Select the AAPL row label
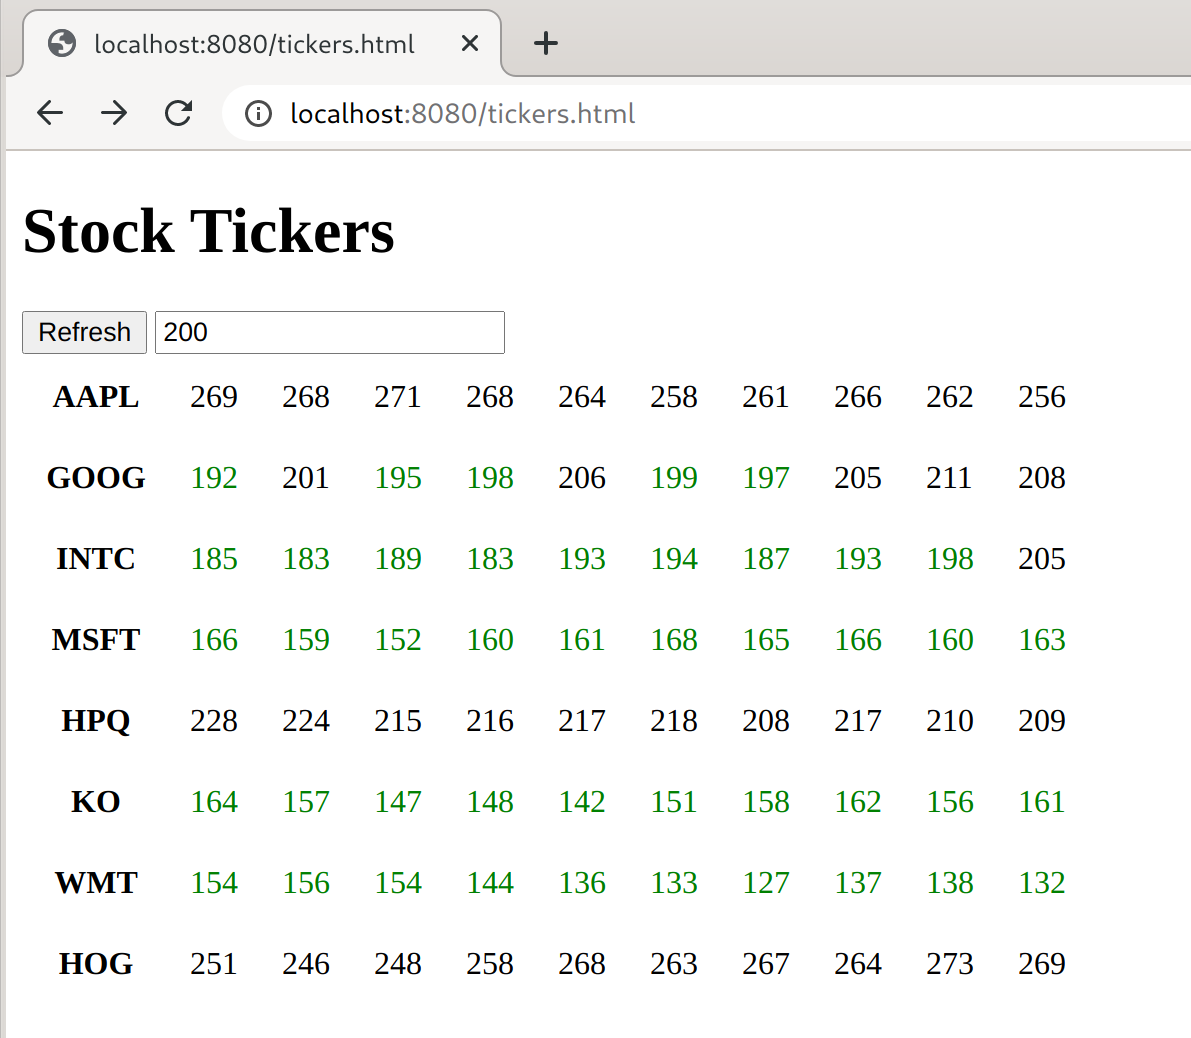This screenshot has height=1038, width=1191. pos(96,396)
